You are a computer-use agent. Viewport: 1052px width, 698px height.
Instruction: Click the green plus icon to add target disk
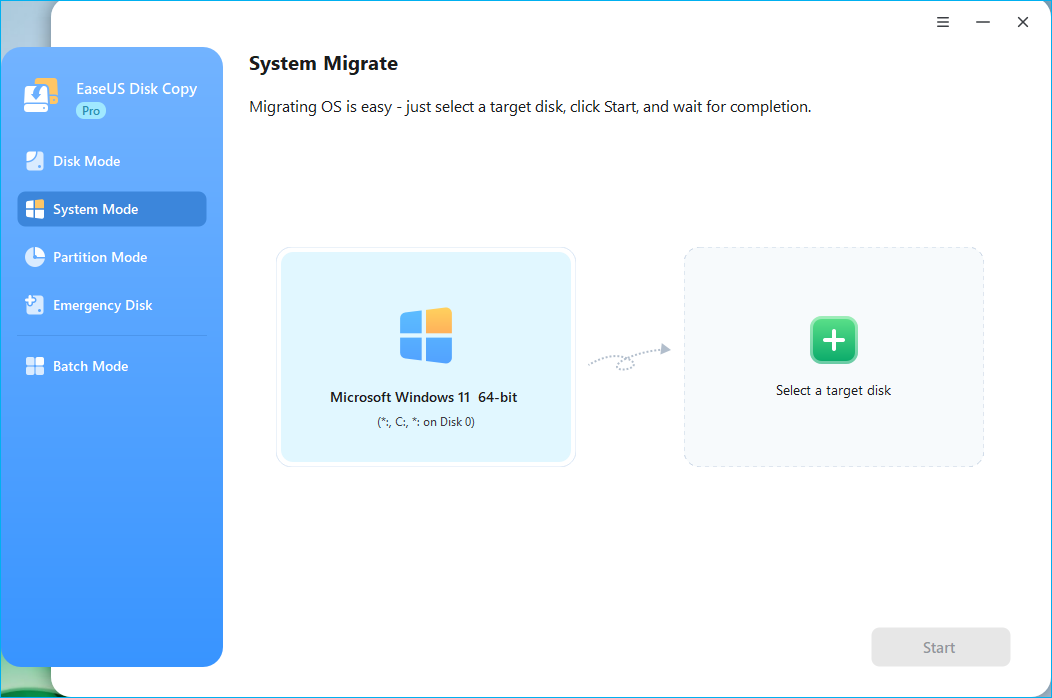[x=833, y=340]
